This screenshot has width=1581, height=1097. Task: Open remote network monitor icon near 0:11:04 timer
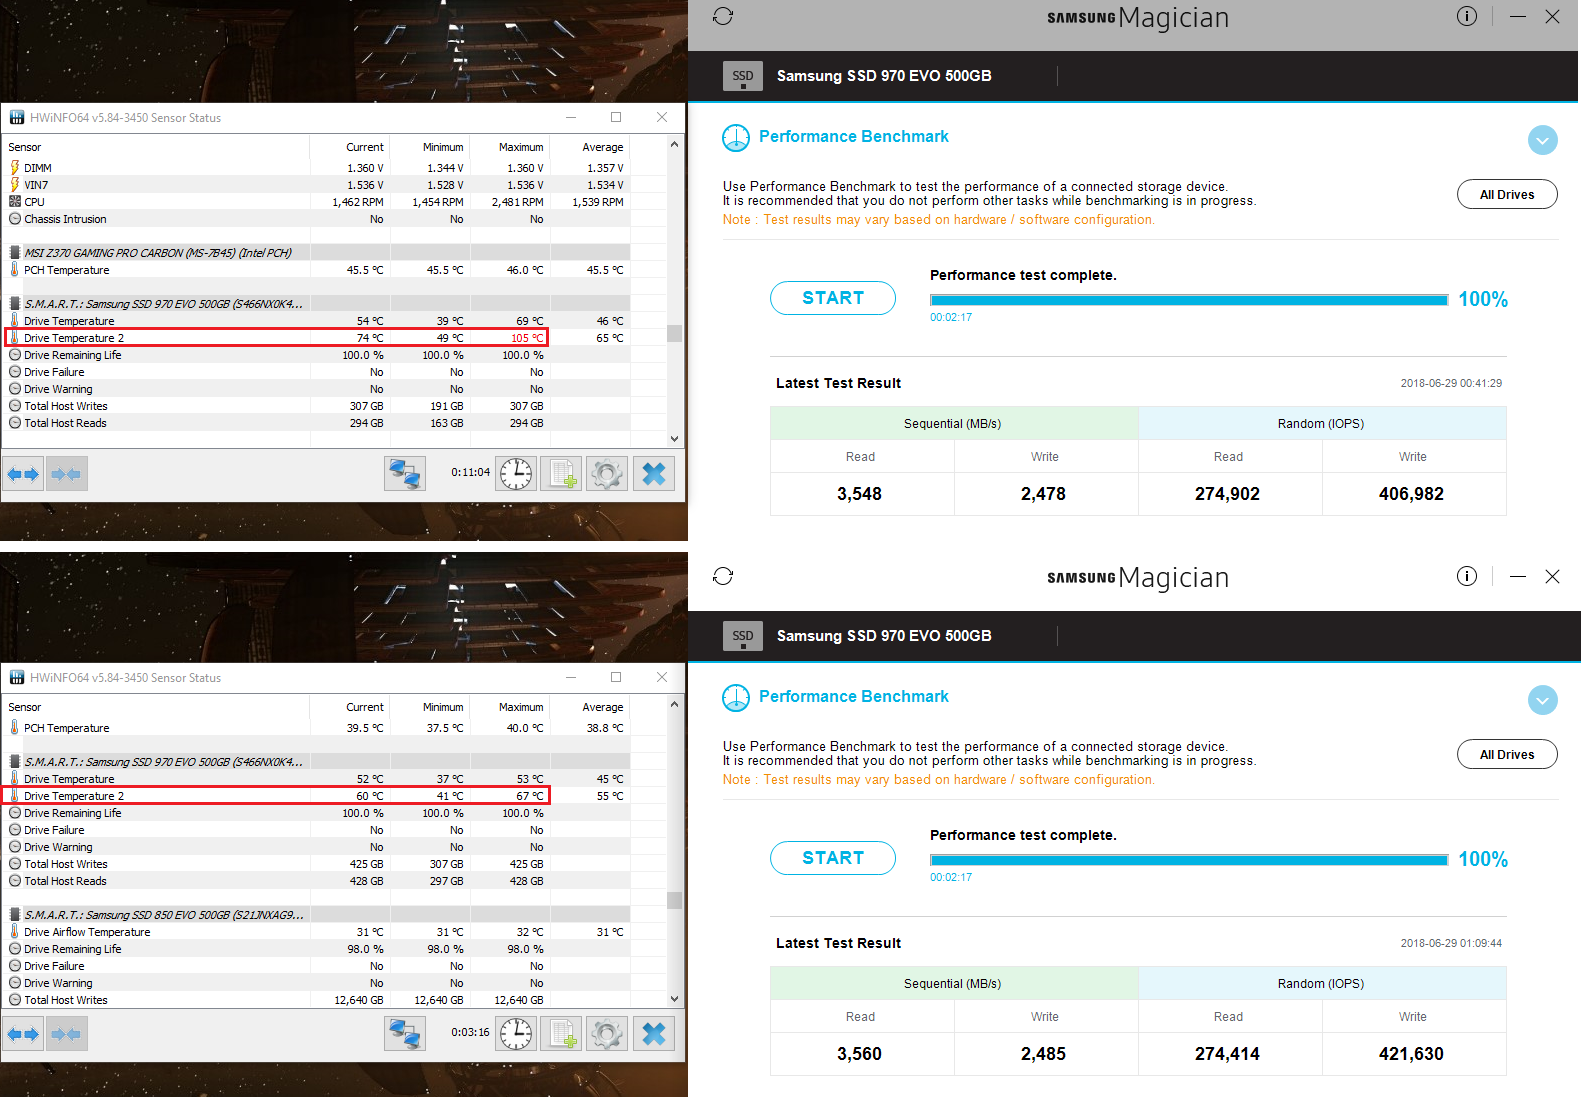click(x=405, y=474)
